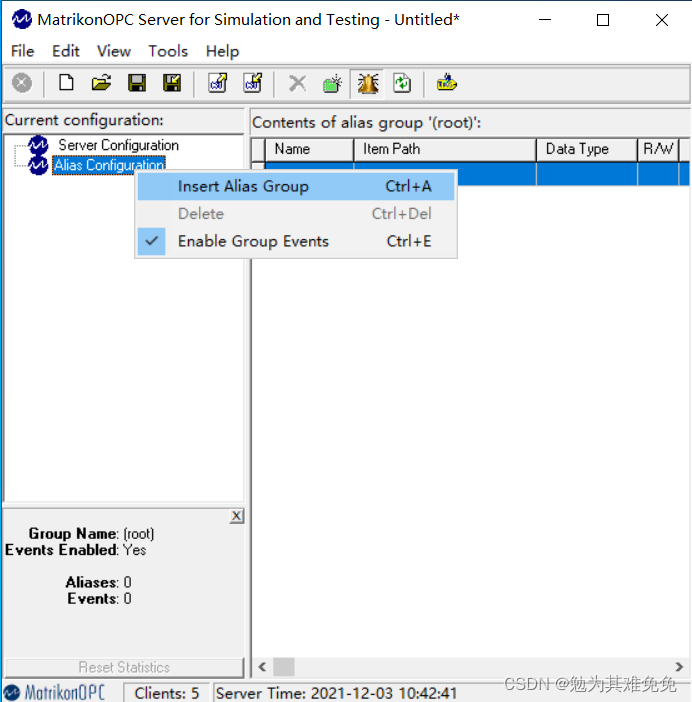Open the File menu

pos(22,51)
